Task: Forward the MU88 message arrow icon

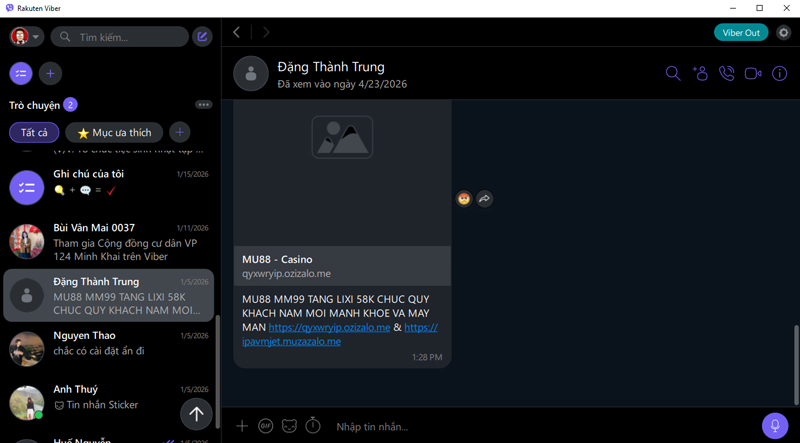Action: [x=485, y=199]
